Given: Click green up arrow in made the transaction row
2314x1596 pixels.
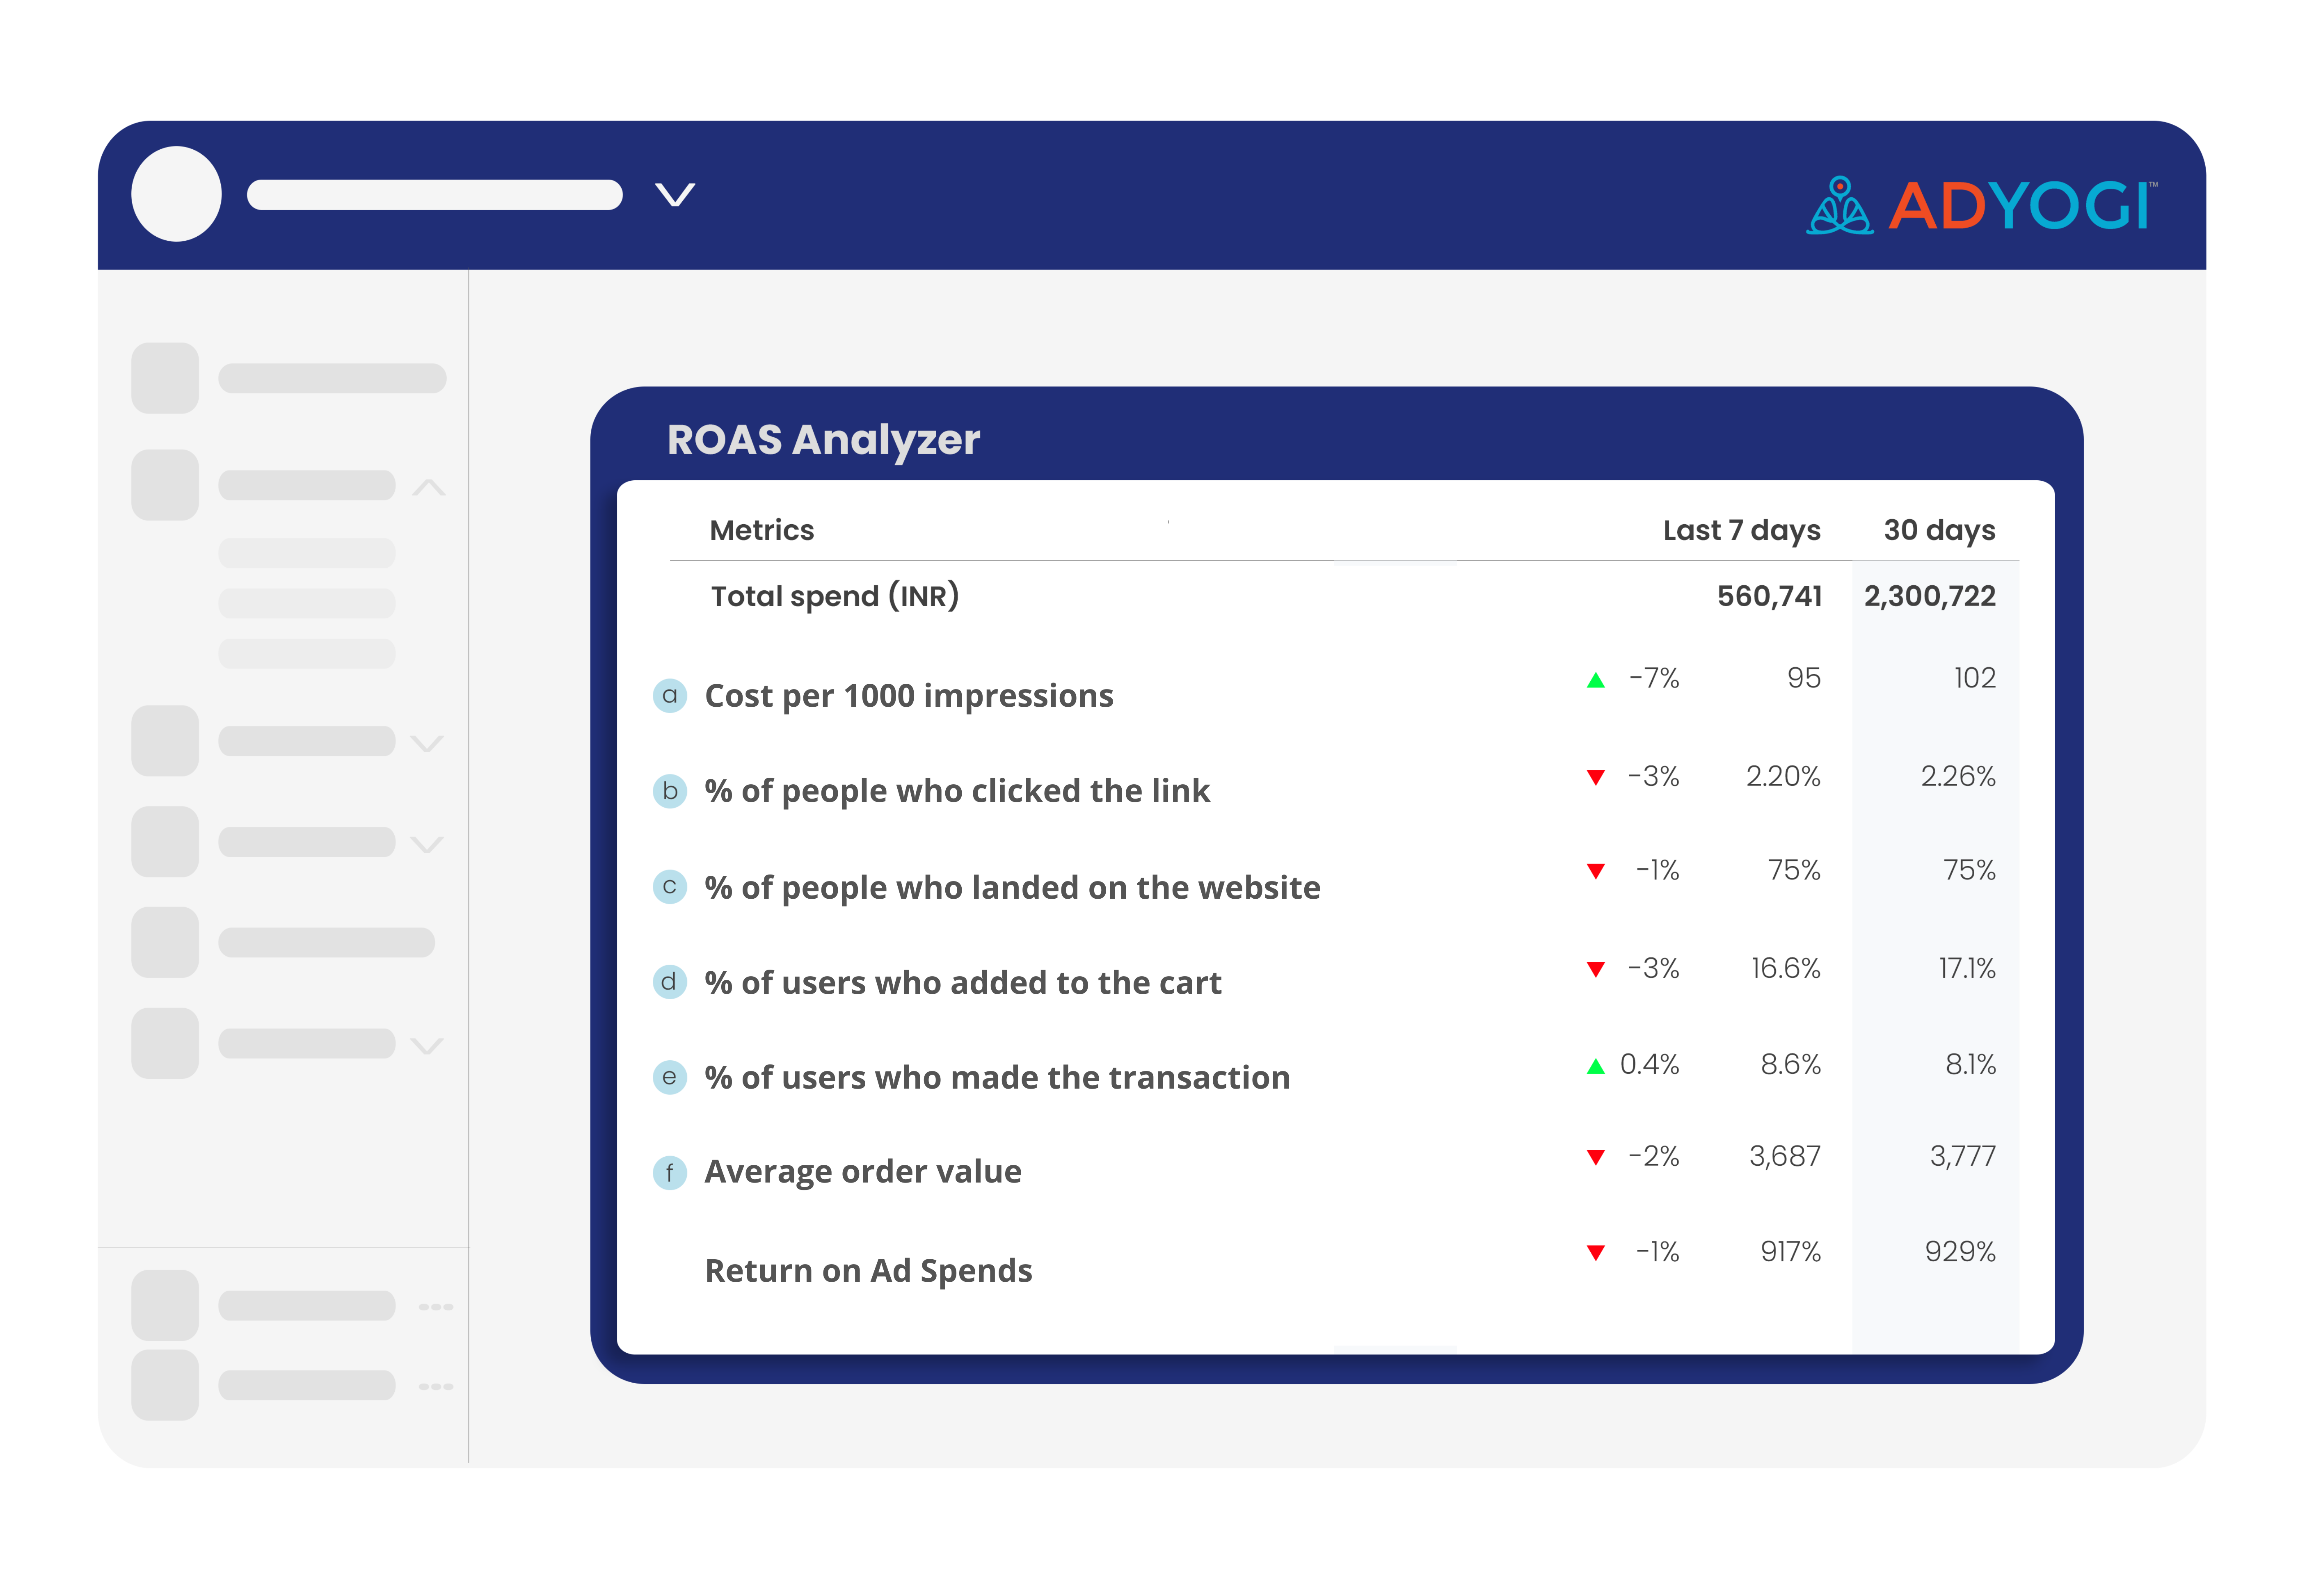Looking at the screenshot, I should (x=1596, y=1066).
